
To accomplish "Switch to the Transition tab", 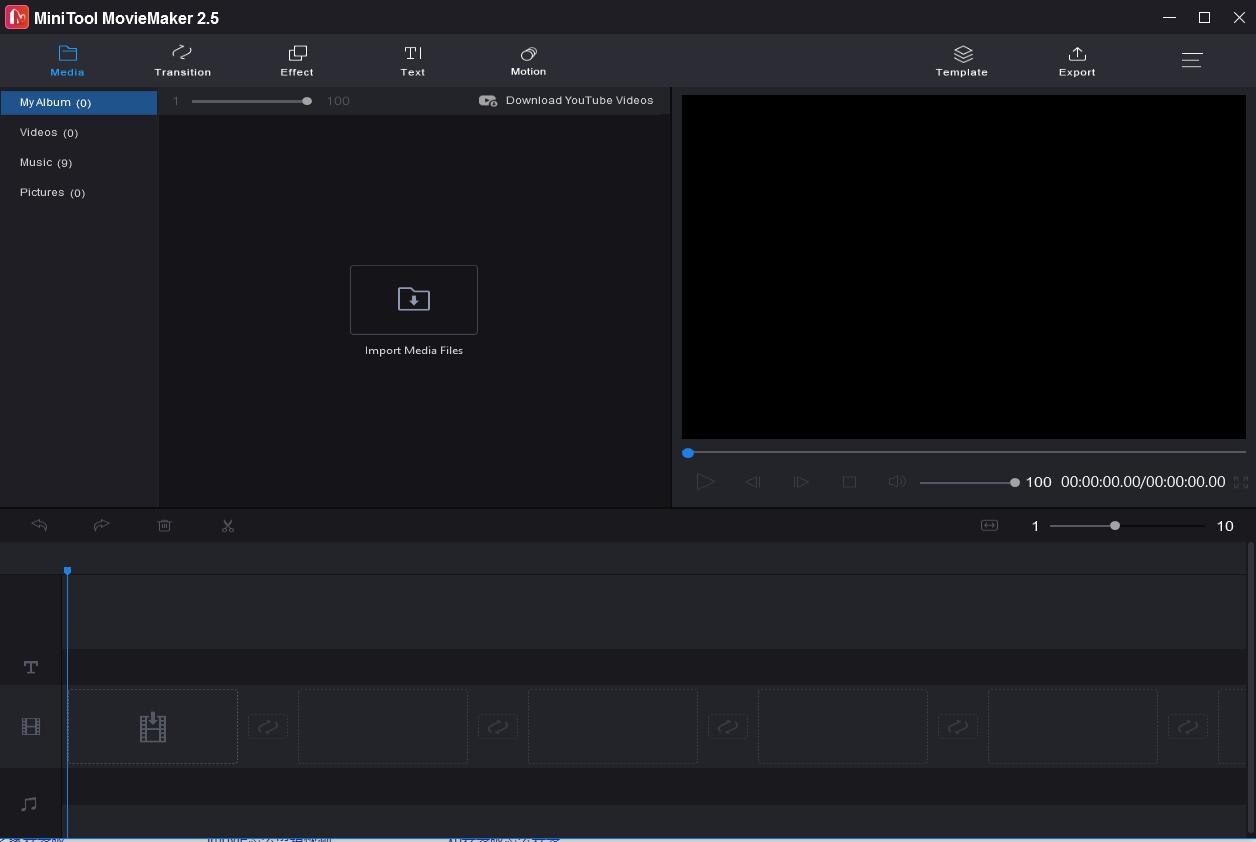I will (182, 60).
